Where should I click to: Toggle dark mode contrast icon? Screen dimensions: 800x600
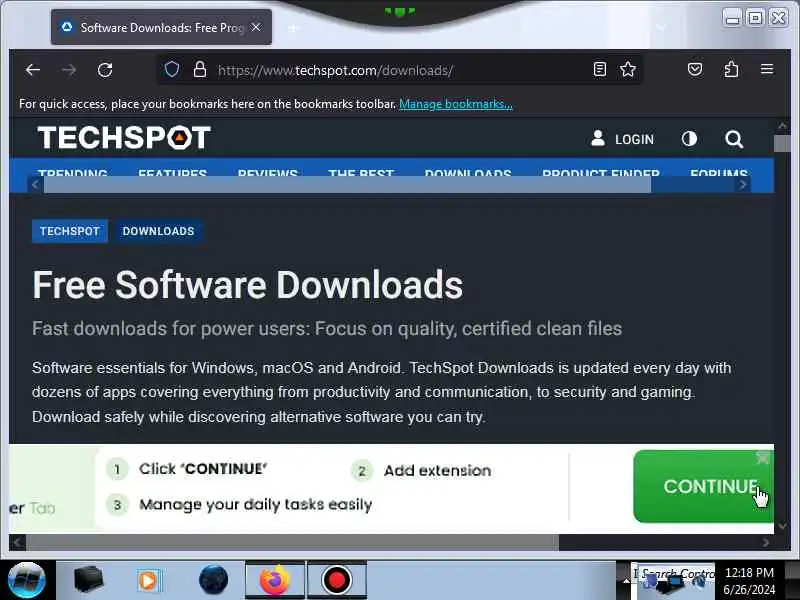tap(689, 138)
